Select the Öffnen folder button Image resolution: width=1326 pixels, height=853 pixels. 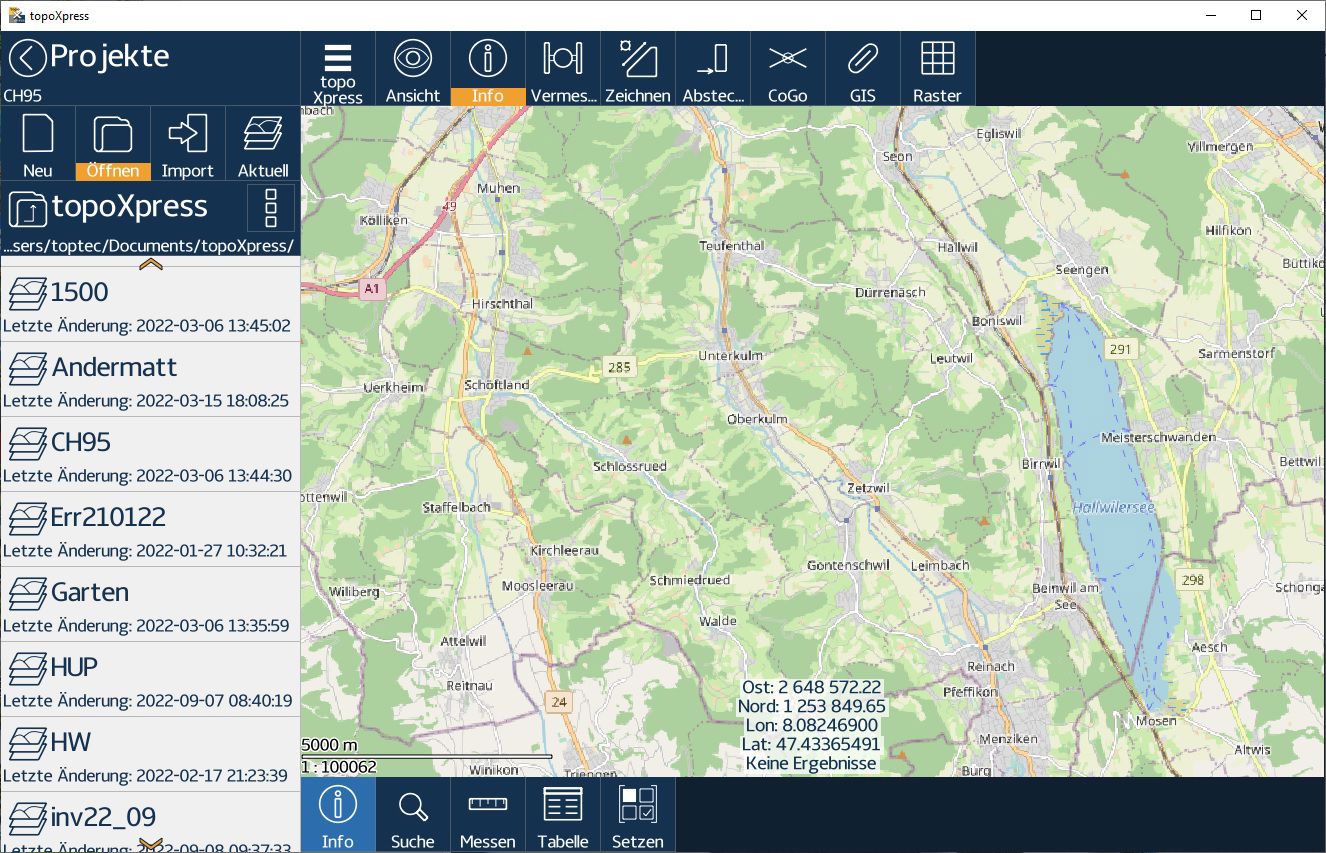tap(113, 144)
